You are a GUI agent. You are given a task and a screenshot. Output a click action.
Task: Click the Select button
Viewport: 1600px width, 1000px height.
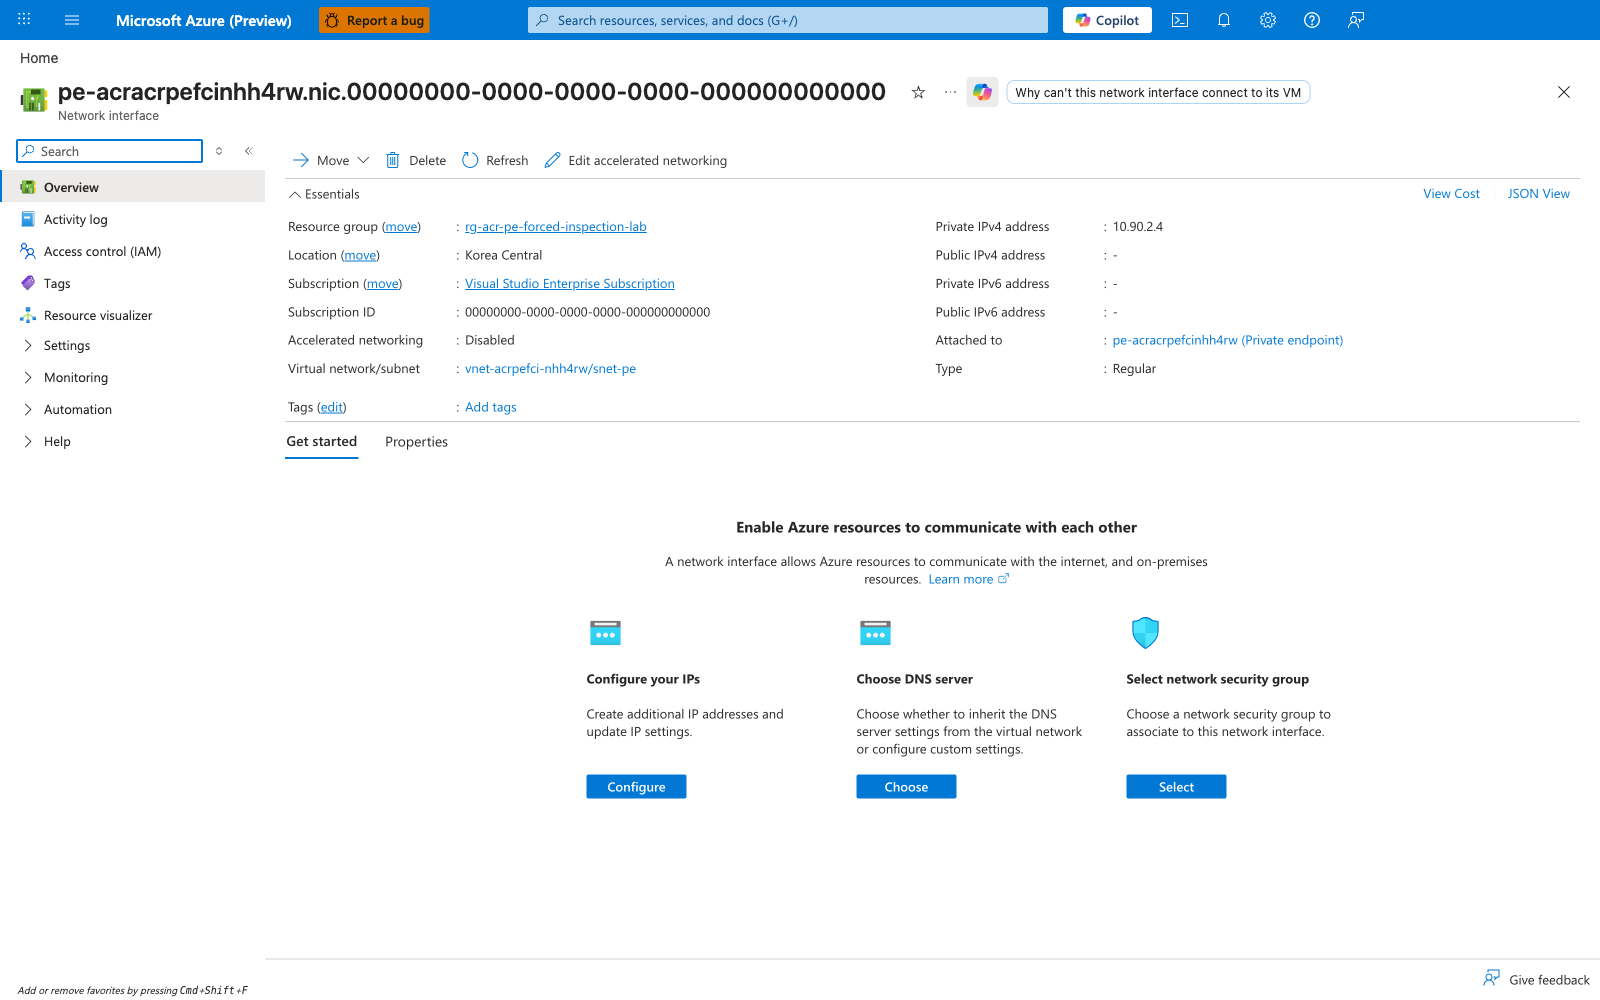click(1176, 787)
